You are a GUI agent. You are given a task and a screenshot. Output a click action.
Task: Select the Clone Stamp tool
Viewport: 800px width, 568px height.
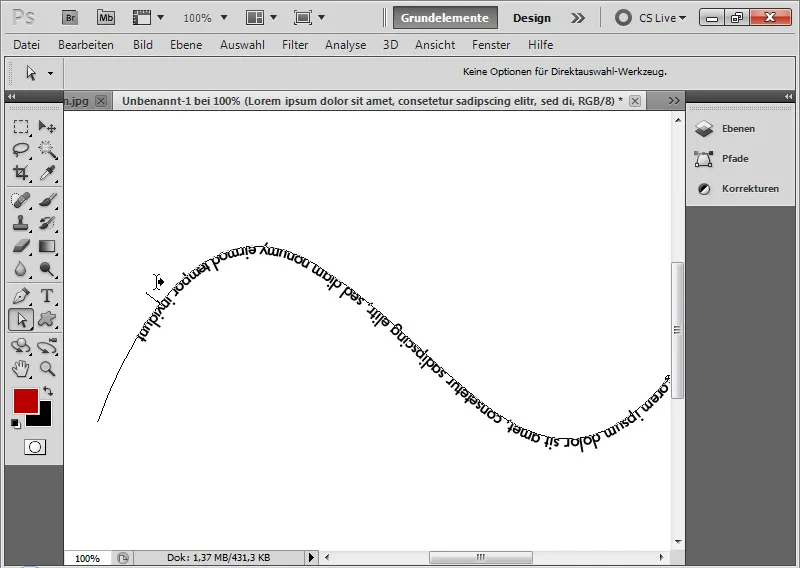(21, 223)
